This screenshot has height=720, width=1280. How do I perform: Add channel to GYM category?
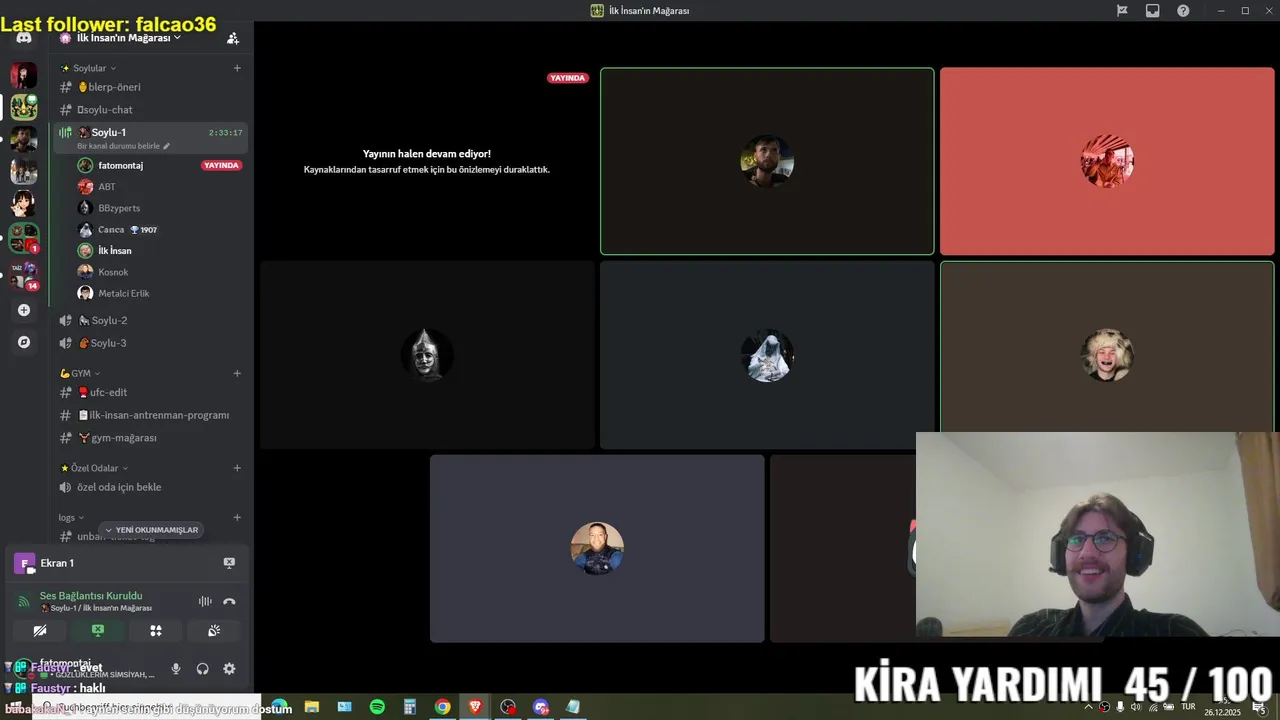coord(237,373)
